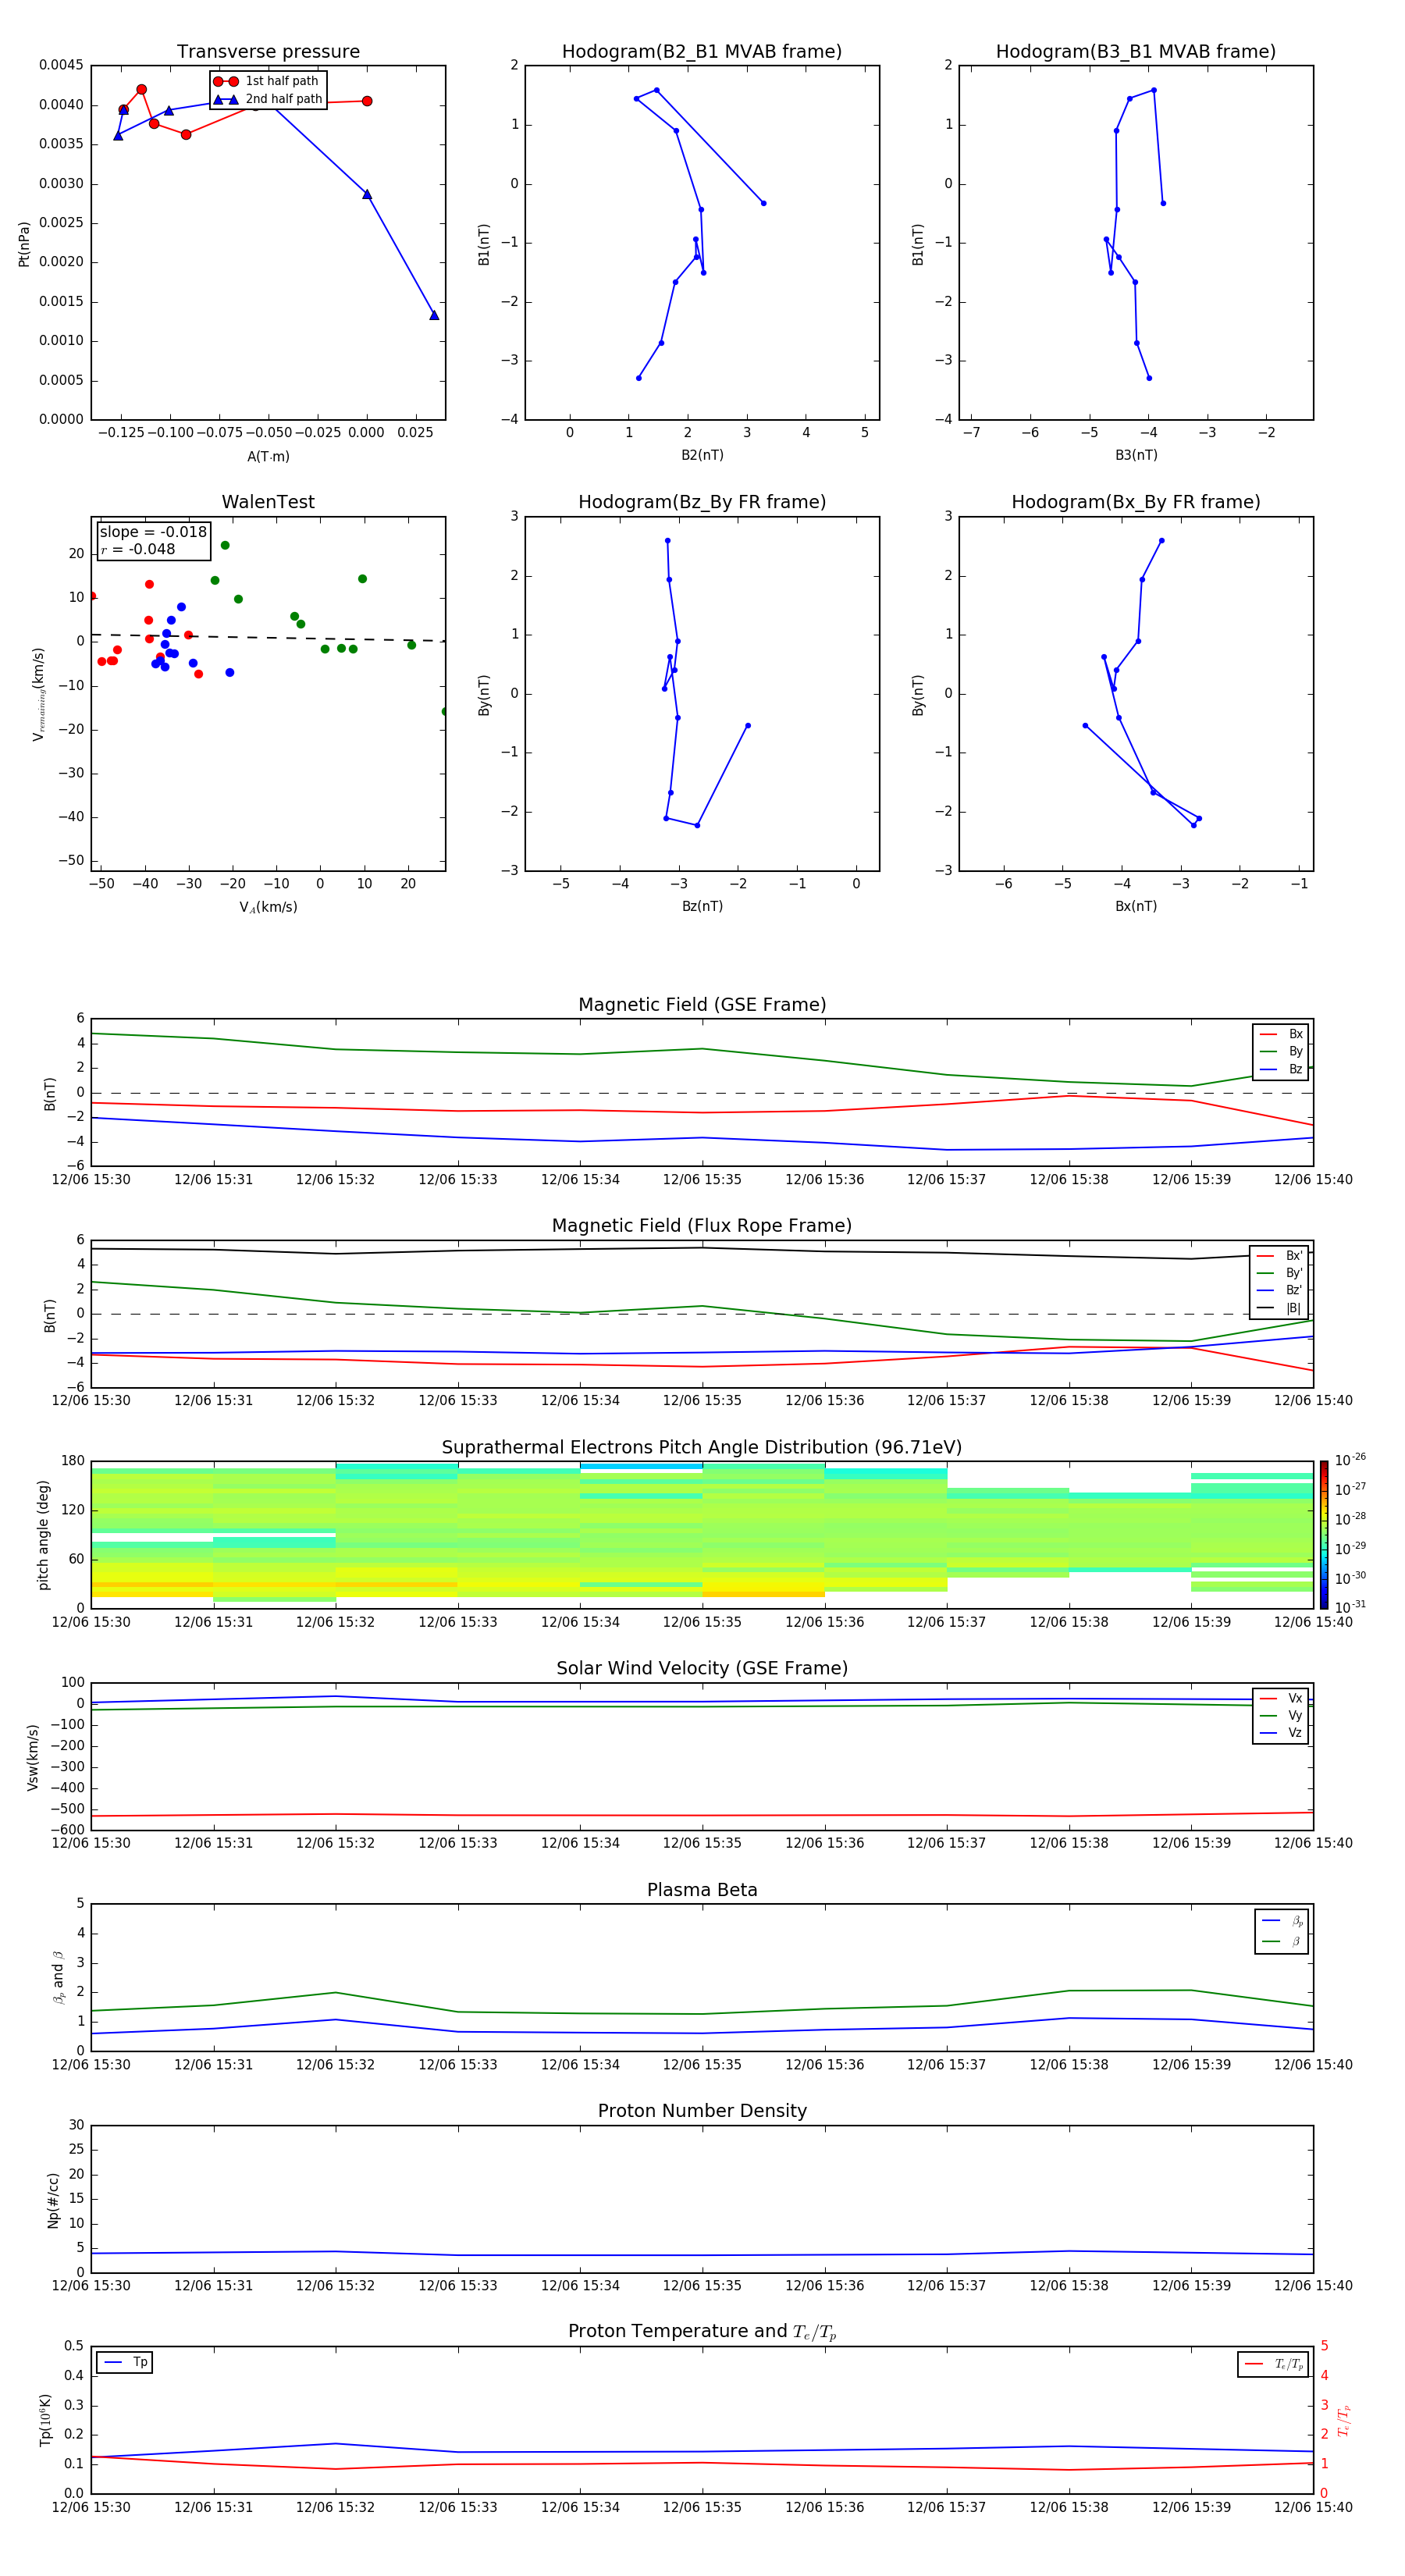Click the "Proton Temperature and Te/Tp" title

702,2332
